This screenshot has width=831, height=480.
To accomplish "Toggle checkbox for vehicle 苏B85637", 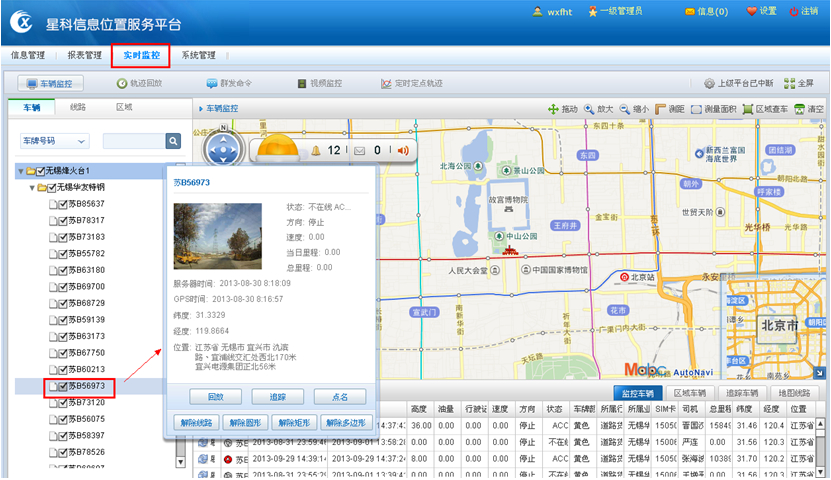I will (x=62, y=204).
